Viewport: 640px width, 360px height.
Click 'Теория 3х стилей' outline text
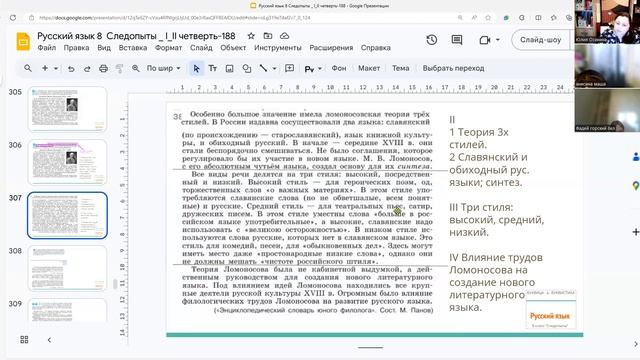479,138
